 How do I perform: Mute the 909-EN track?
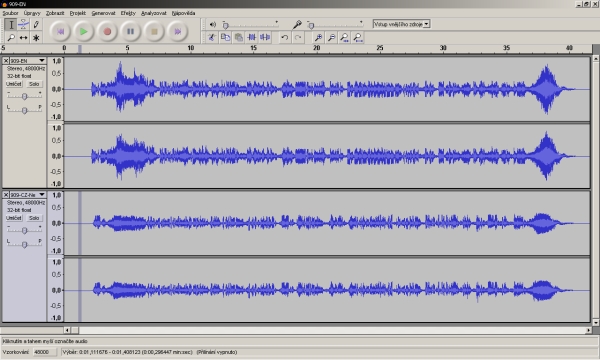point(14,84)
